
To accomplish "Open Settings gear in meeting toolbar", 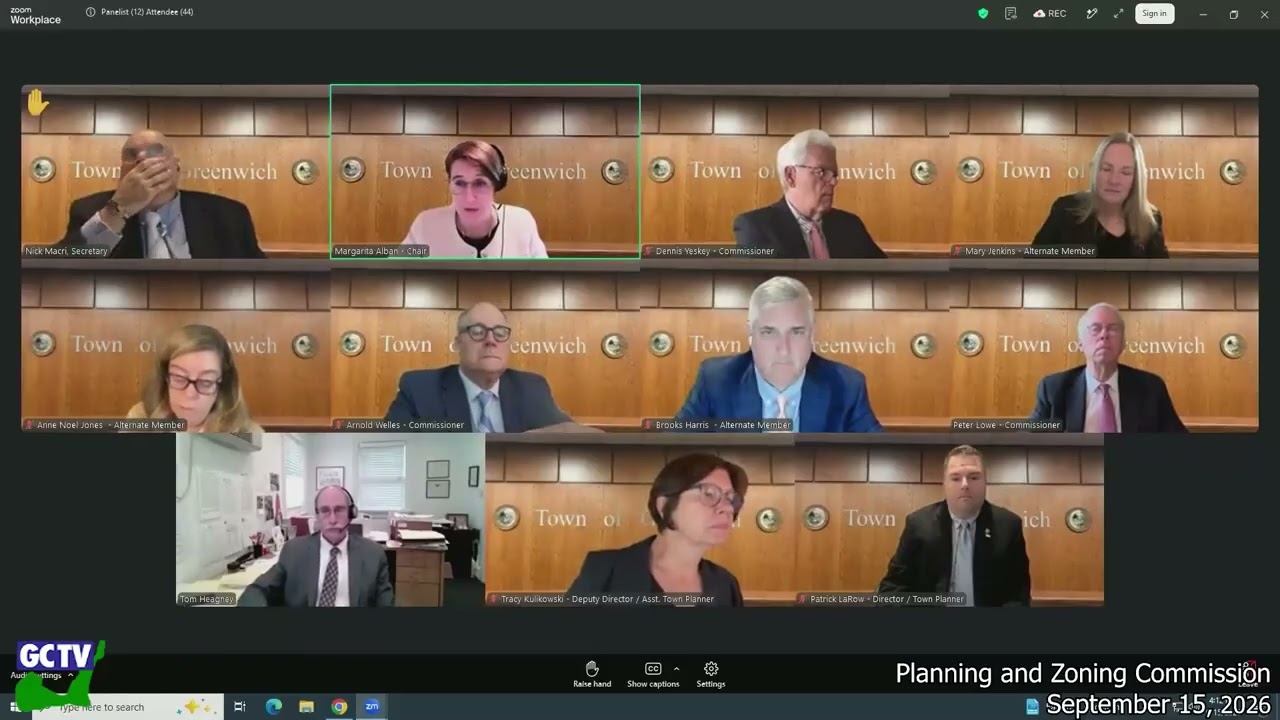I will click(x=711, y=675).
